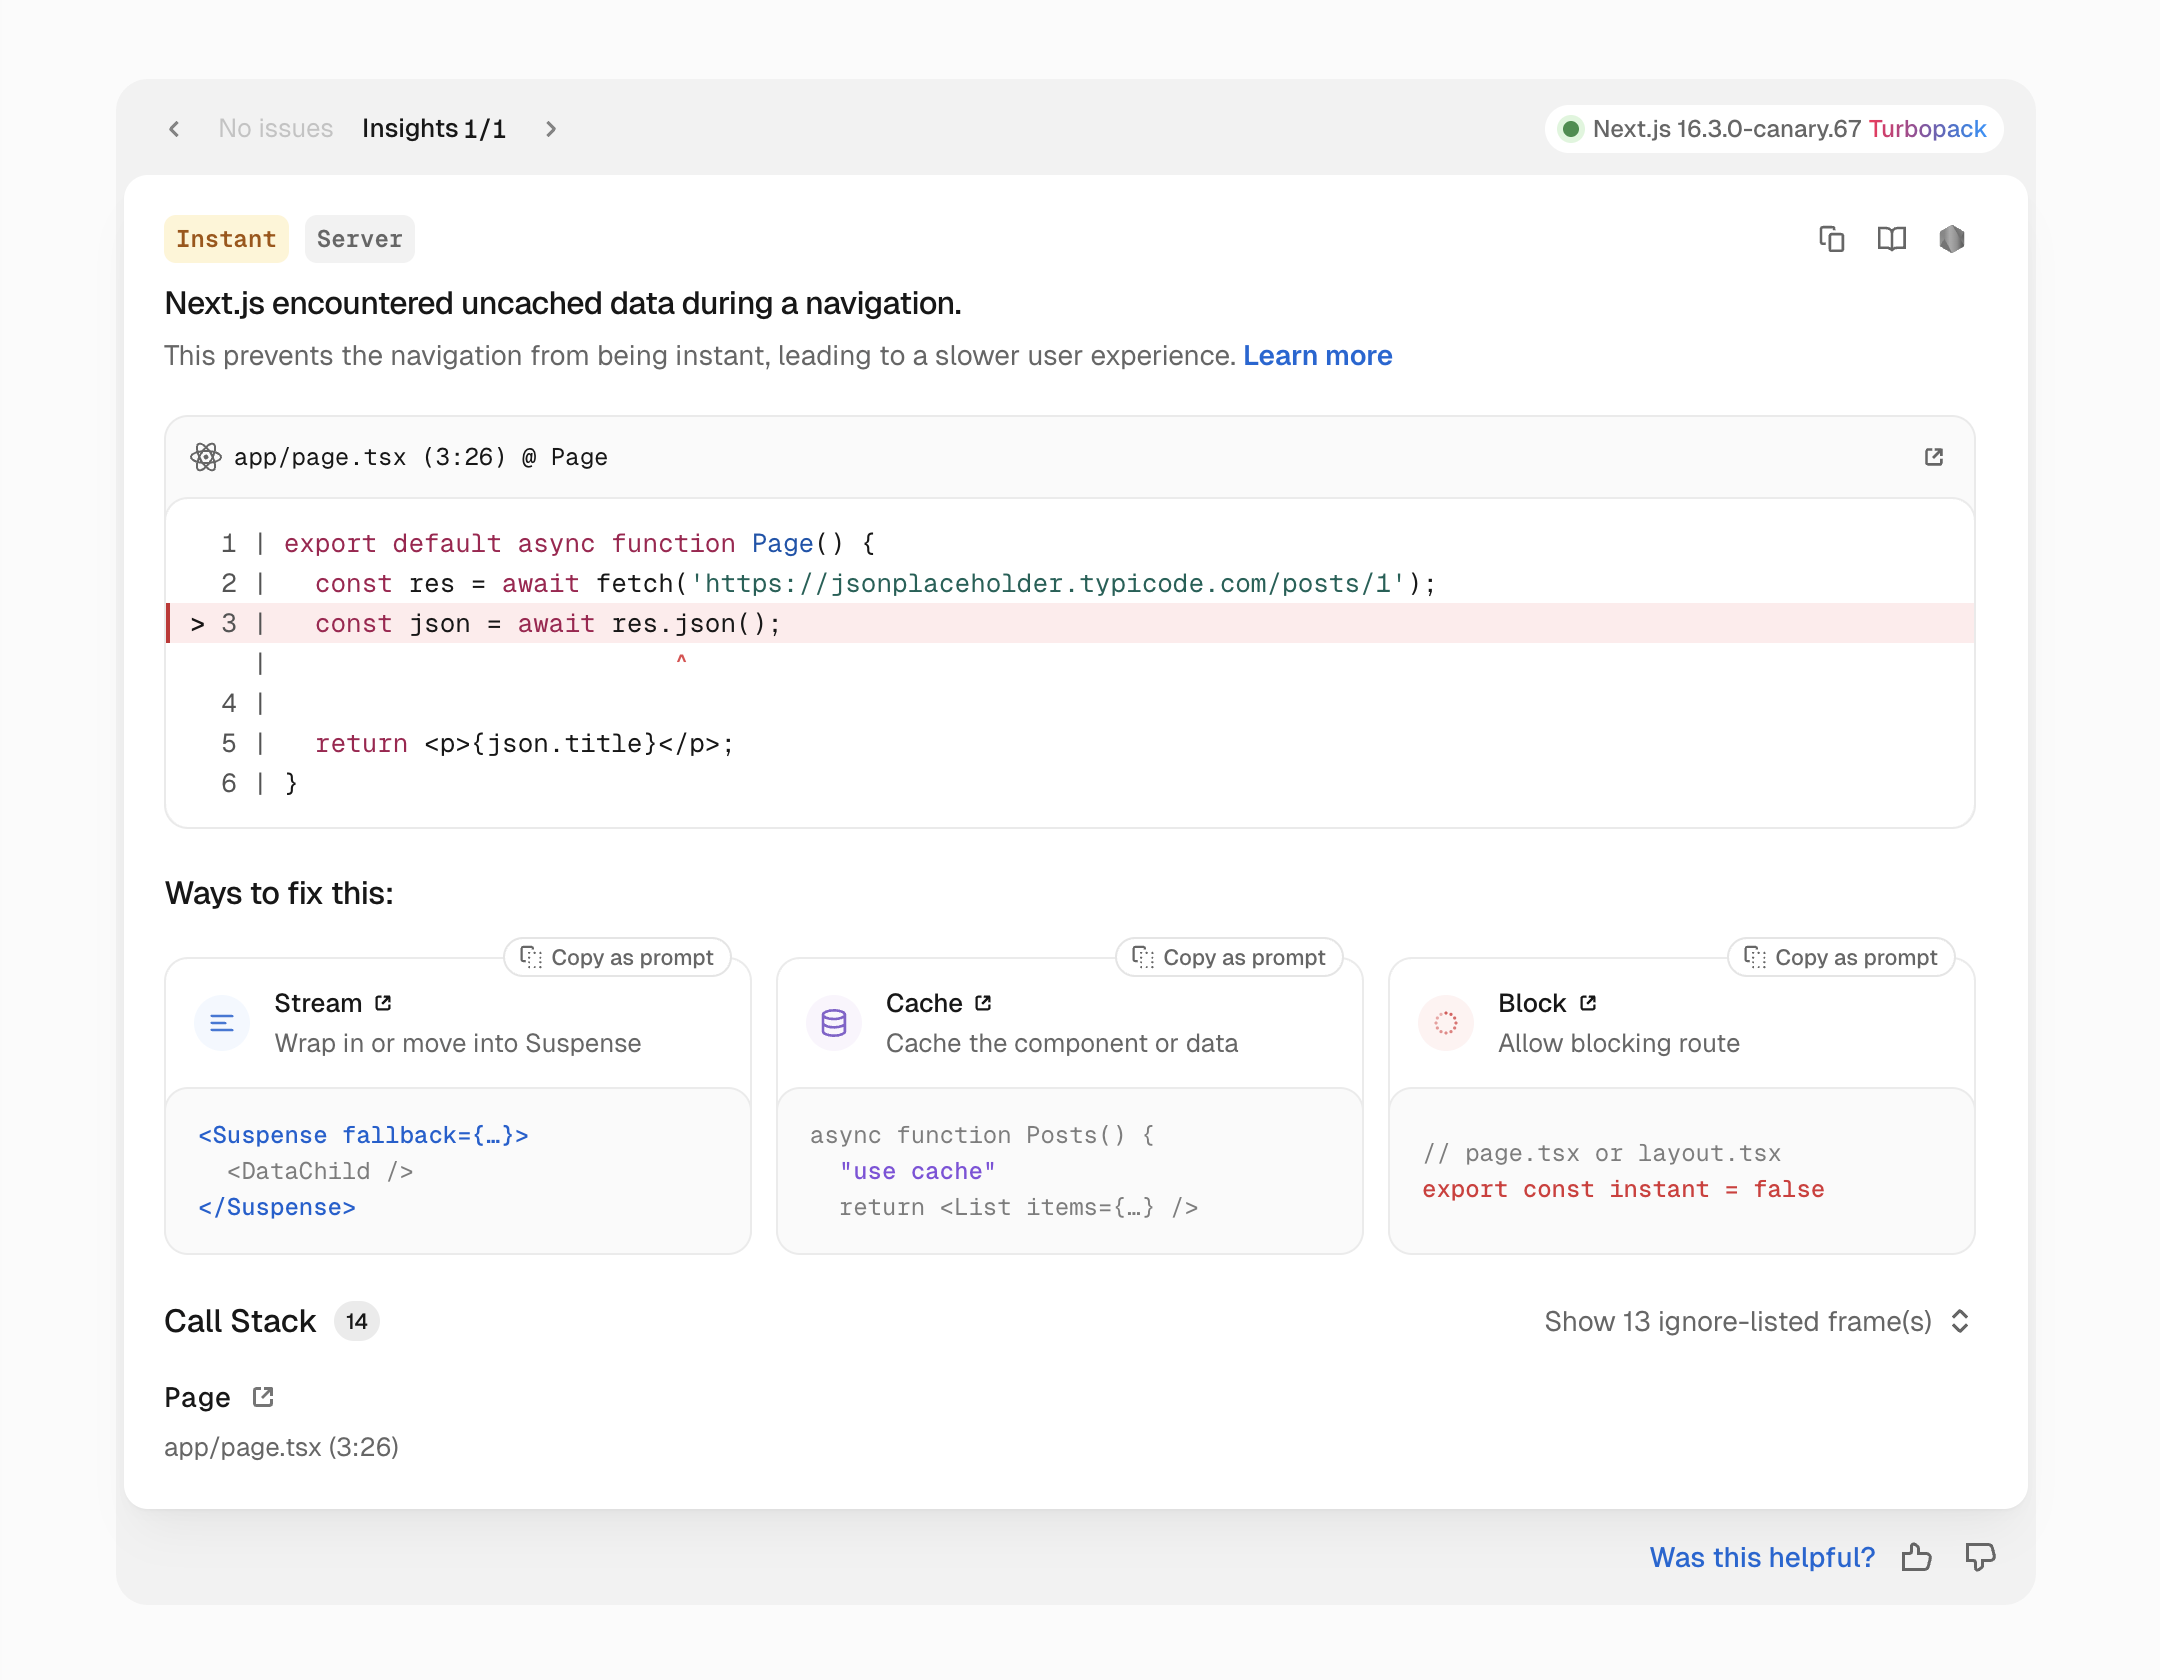Click the React atom icon in the code frame header
The width and height of the screenshot is (2160, 1680).
(205, 457)
